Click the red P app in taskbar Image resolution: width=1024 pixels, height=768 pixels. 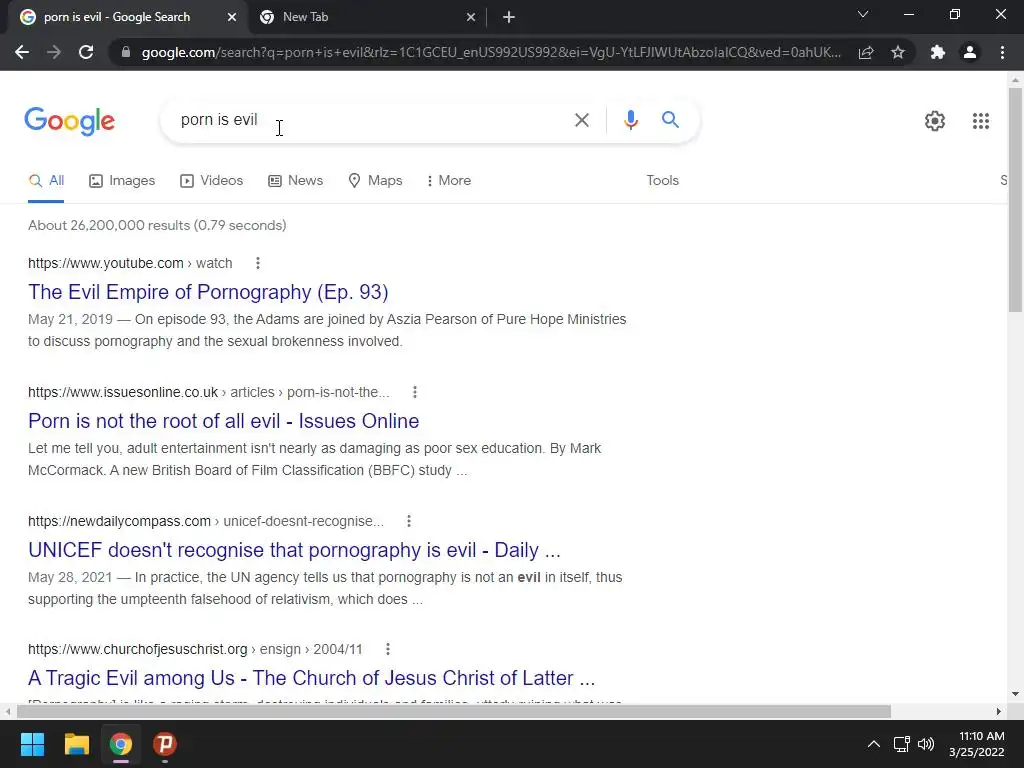pos(165,744)
